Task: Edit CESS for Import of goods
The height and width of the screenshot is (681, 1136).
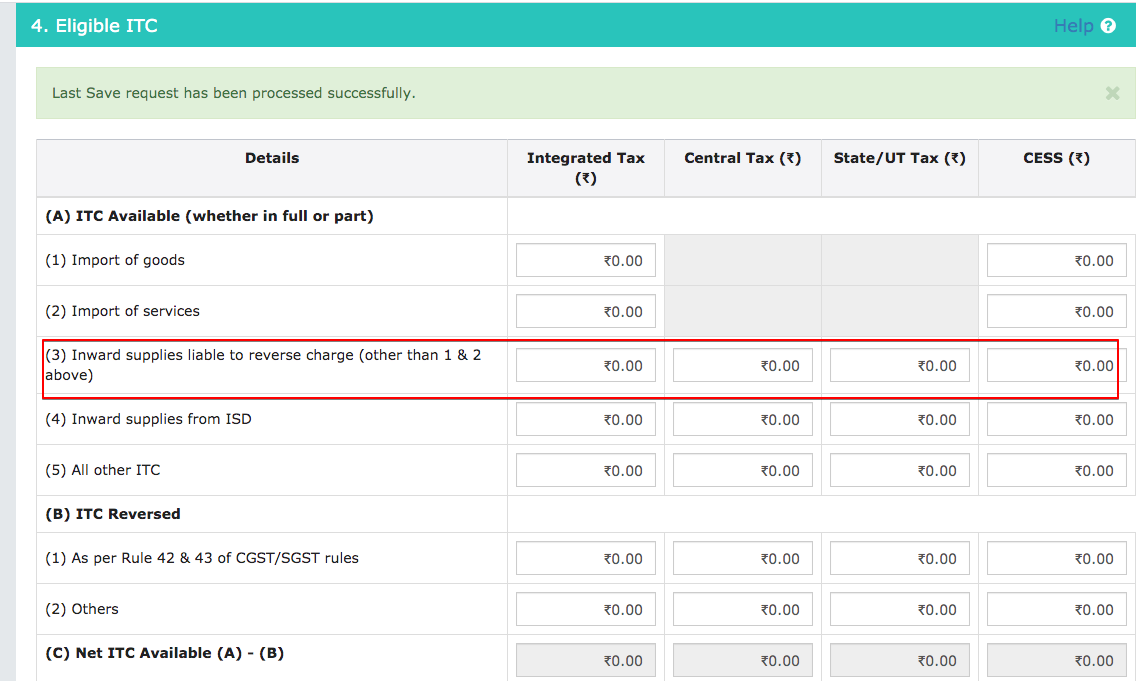Action: 1056,260
